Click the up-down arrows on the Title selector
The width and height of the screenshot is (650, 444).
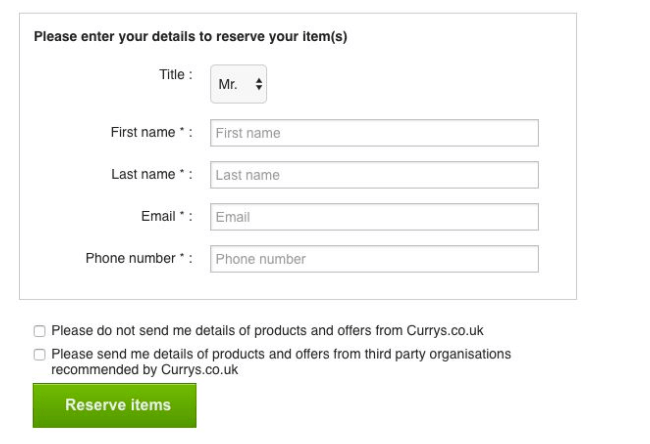pos(259,84)
